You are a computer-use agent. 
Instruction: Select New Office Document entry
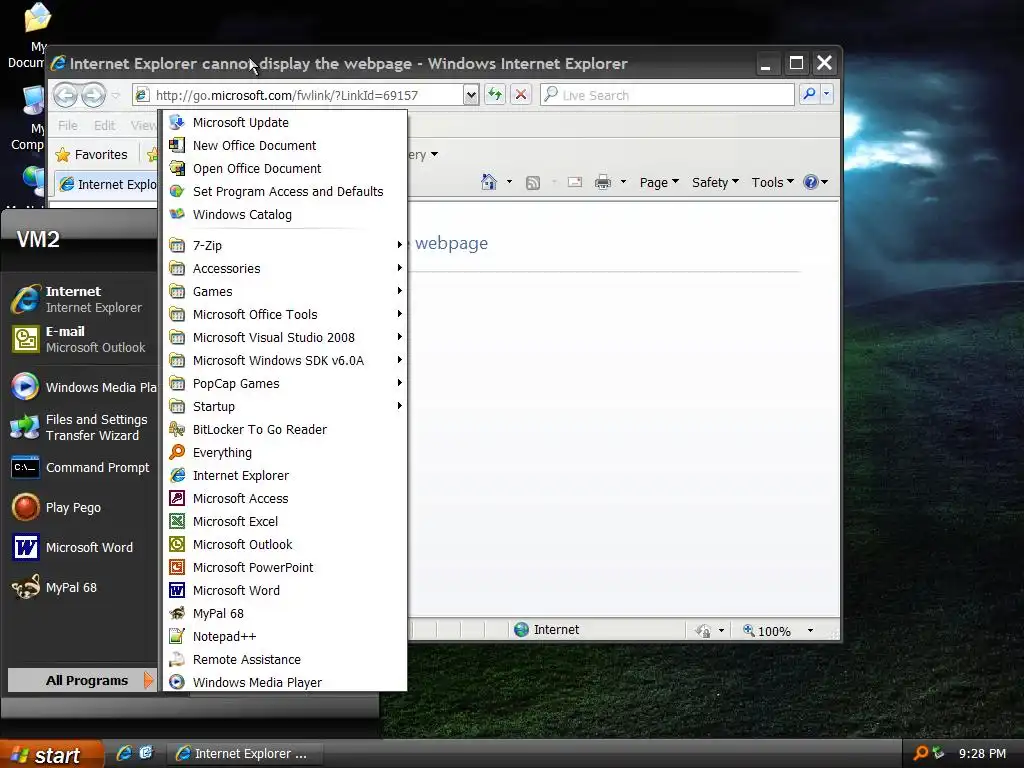(x=285, y=145)
